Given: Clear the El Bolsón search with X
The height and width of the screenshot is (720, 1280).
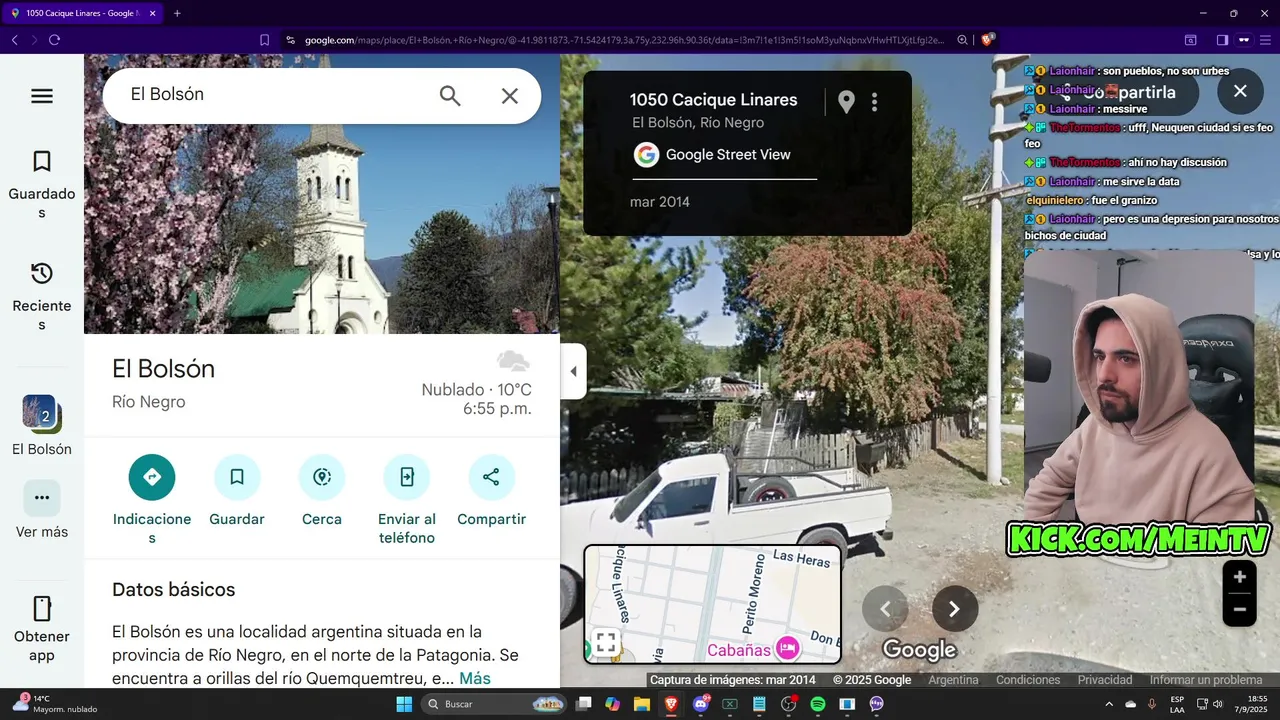Looking at the screenshot, I should click(x=510, y=96).
